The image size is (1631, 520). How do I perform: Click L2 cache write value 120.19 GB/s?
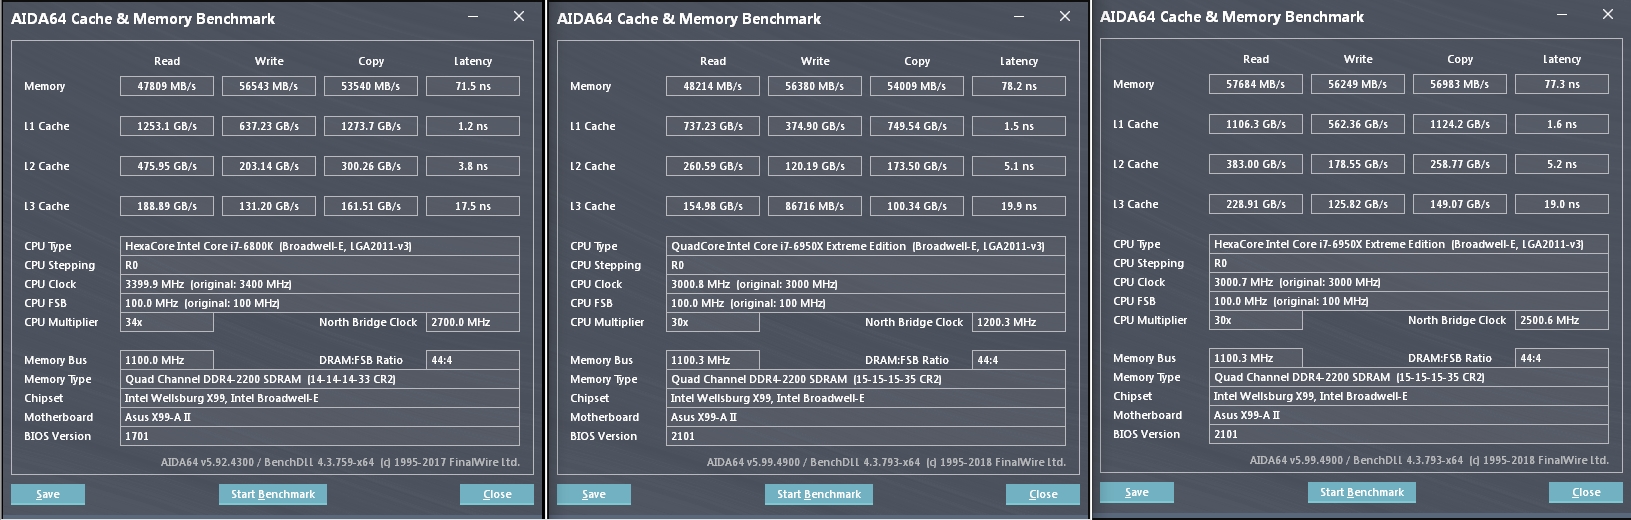tap(815, 166)
